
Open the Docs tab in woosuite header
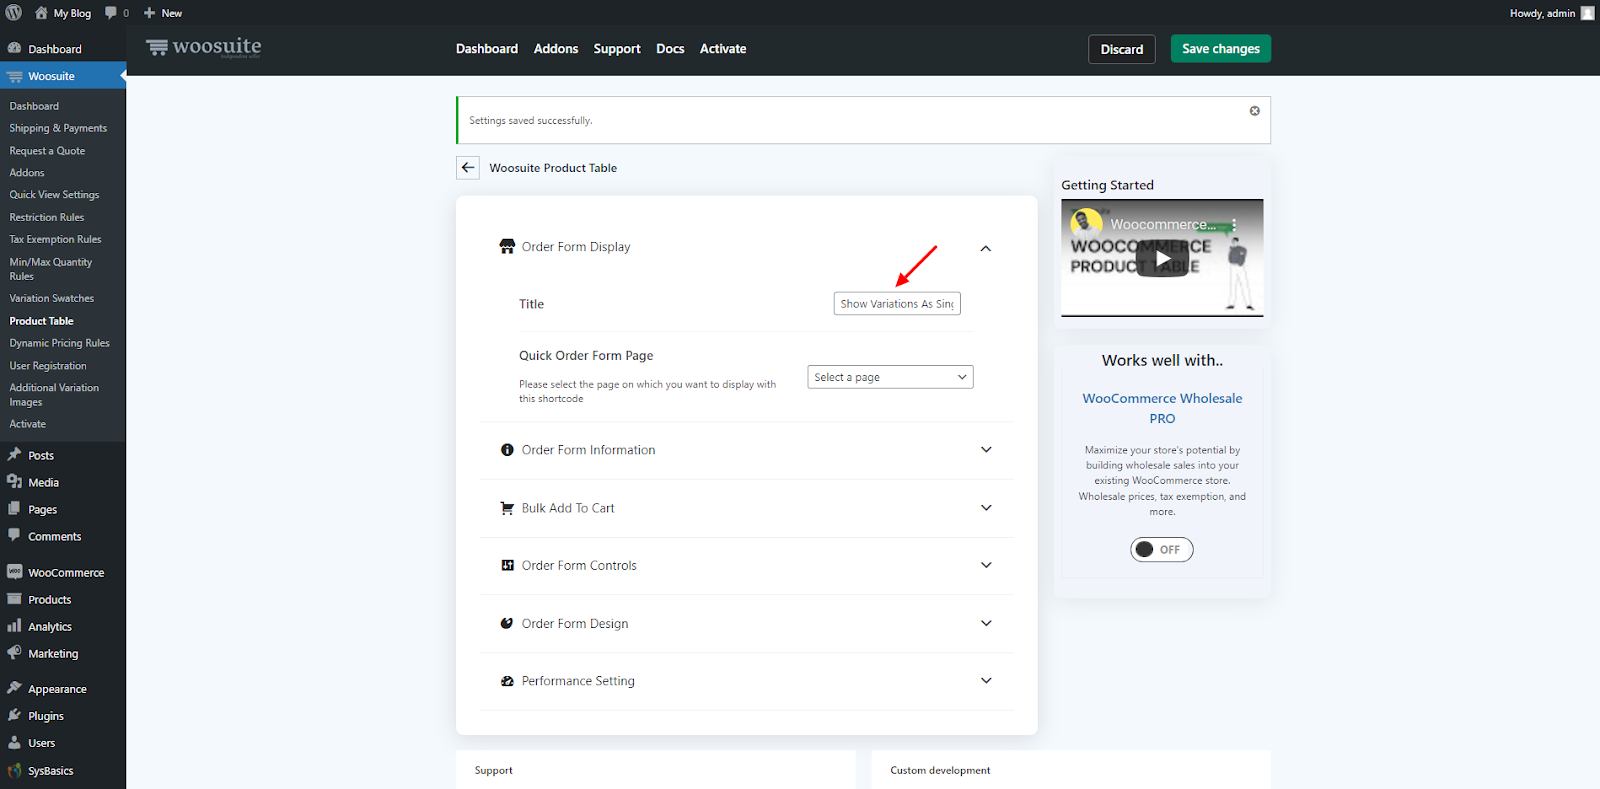pos(670,49)
